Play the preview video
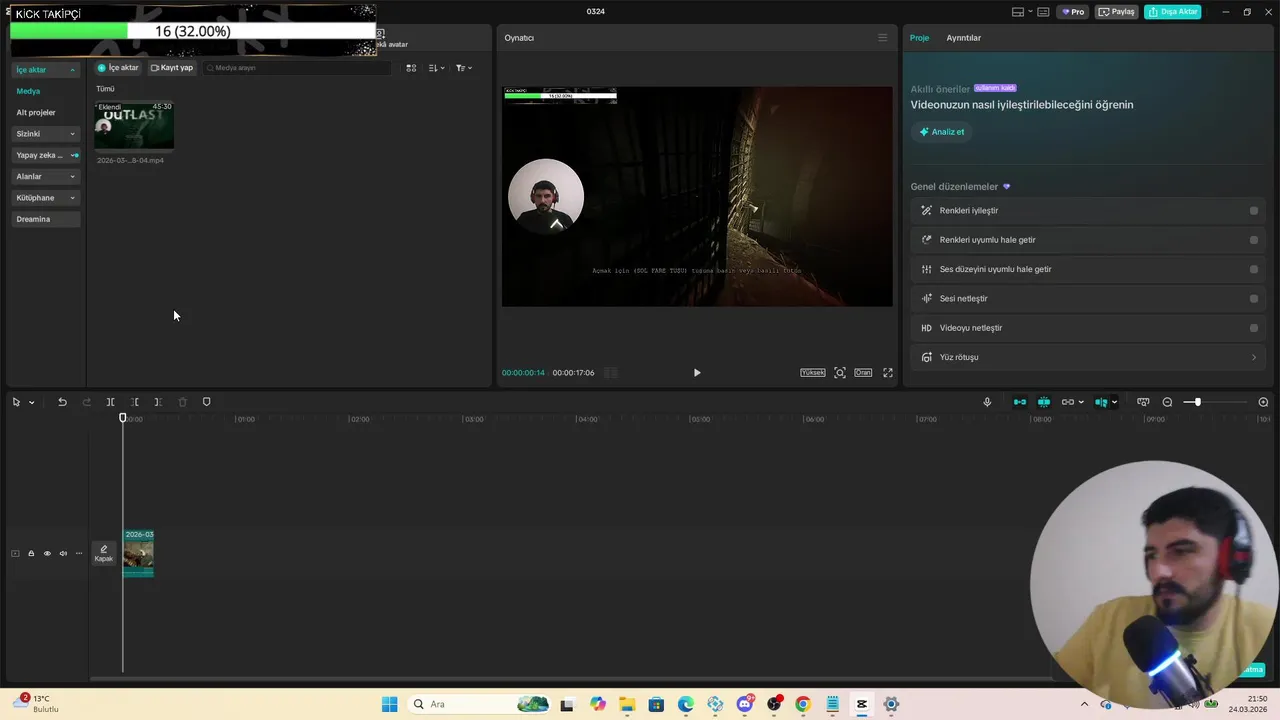Screen dimensions: 1280x720 coord(697,372)
